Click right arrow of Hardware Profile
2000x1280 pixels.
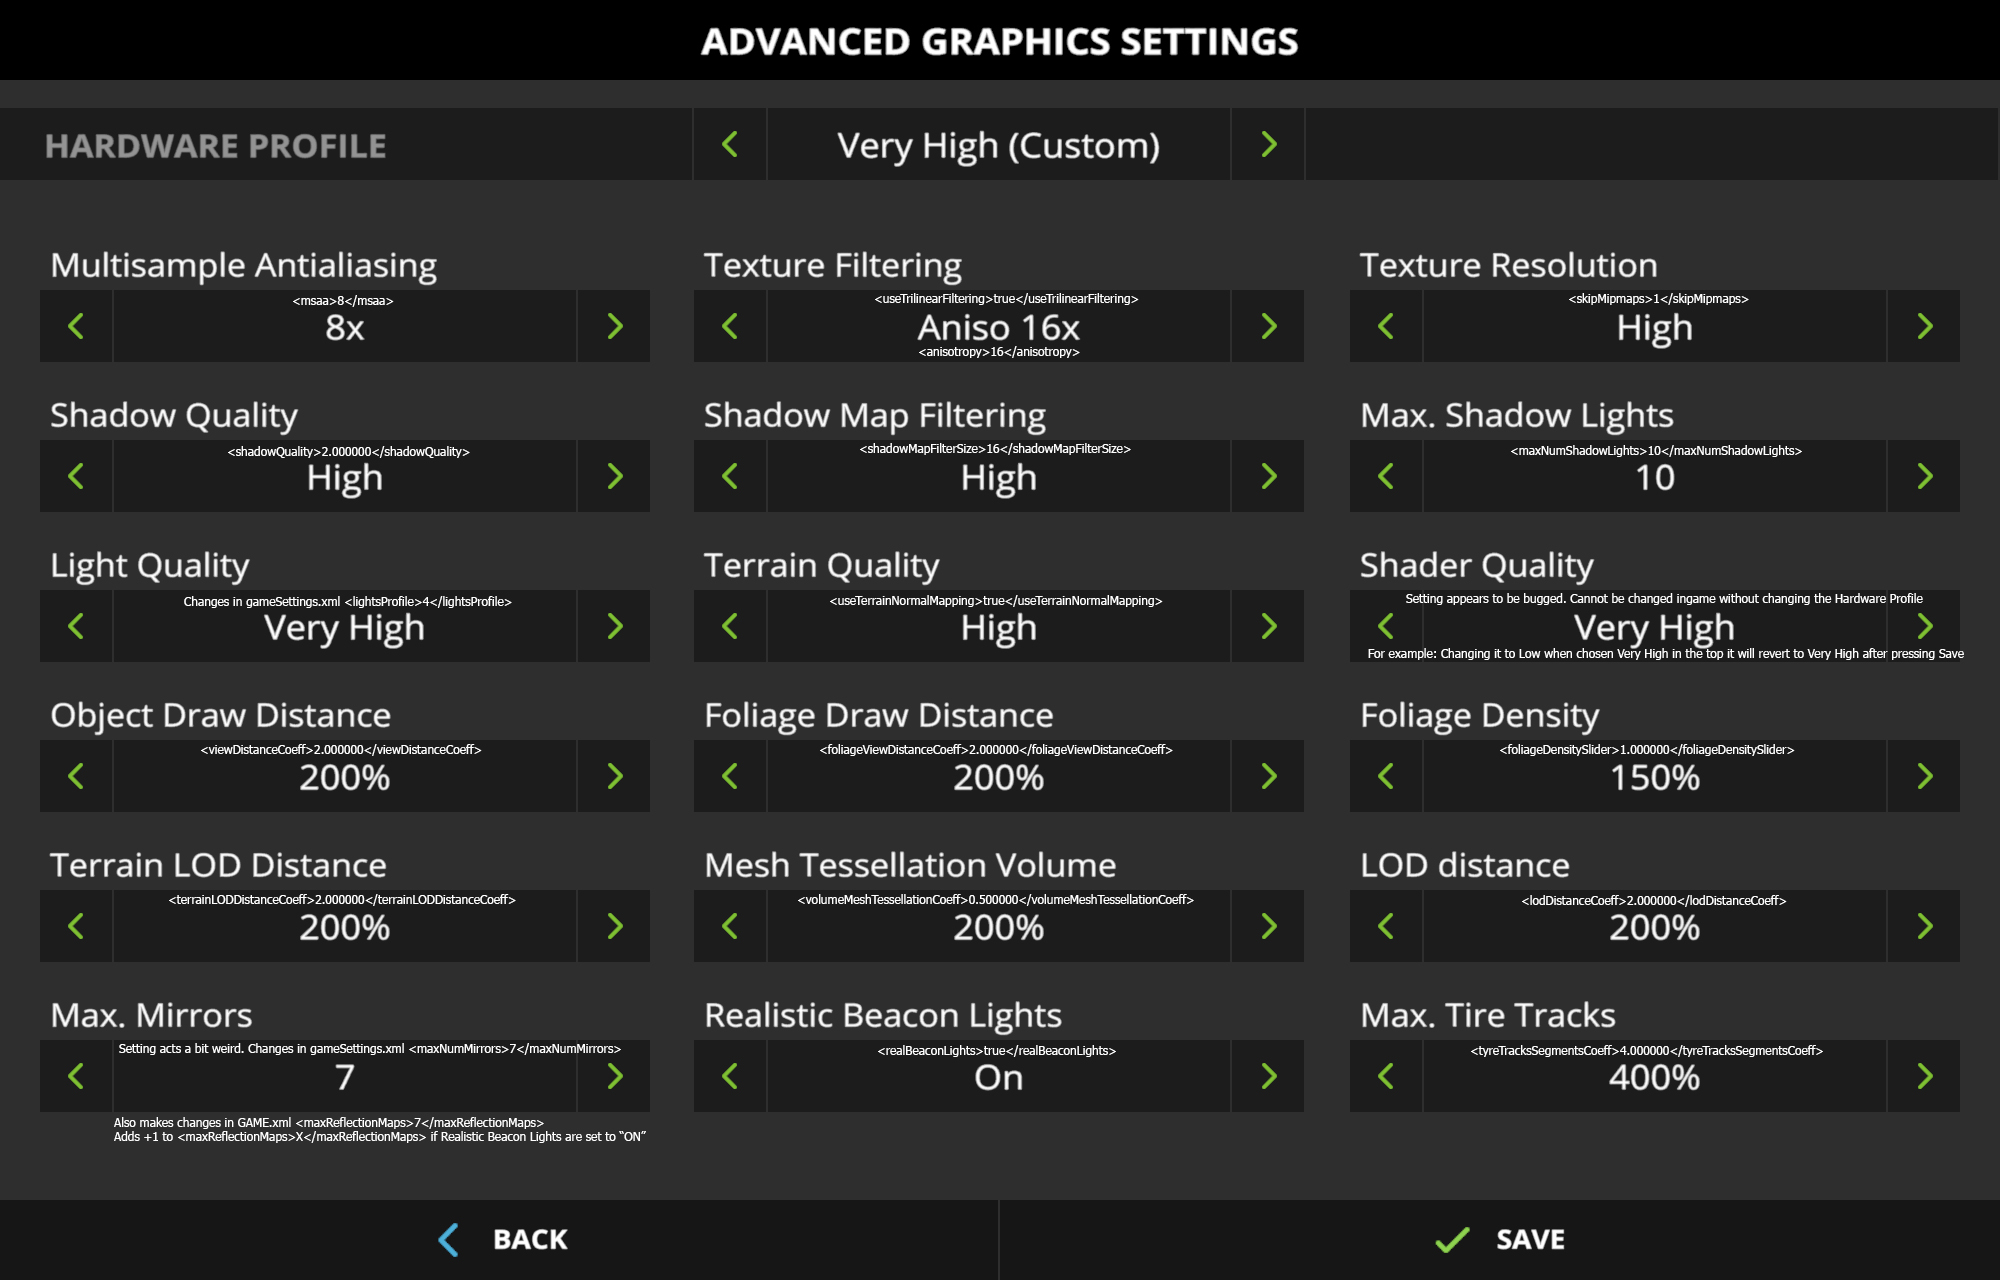[1268, 144]
